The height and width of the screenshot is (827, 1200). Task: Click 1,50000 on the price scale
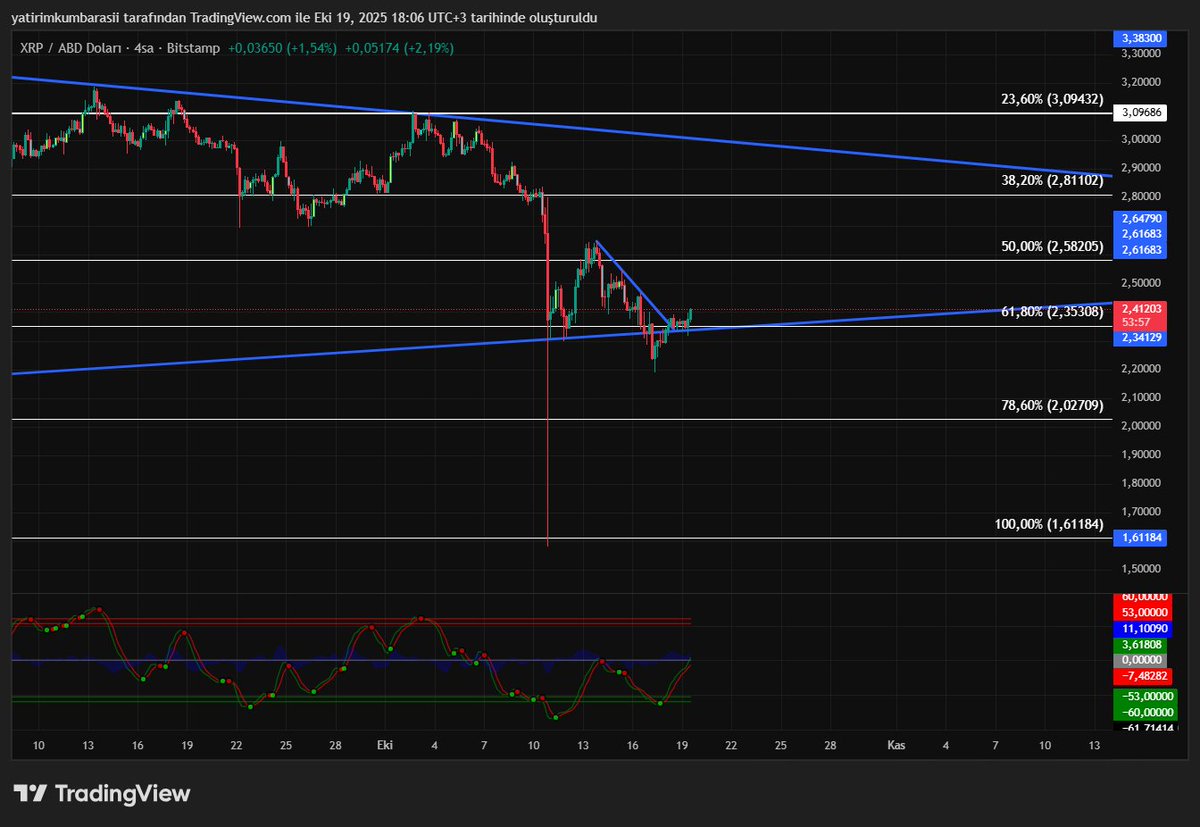tap(1141, 569)
